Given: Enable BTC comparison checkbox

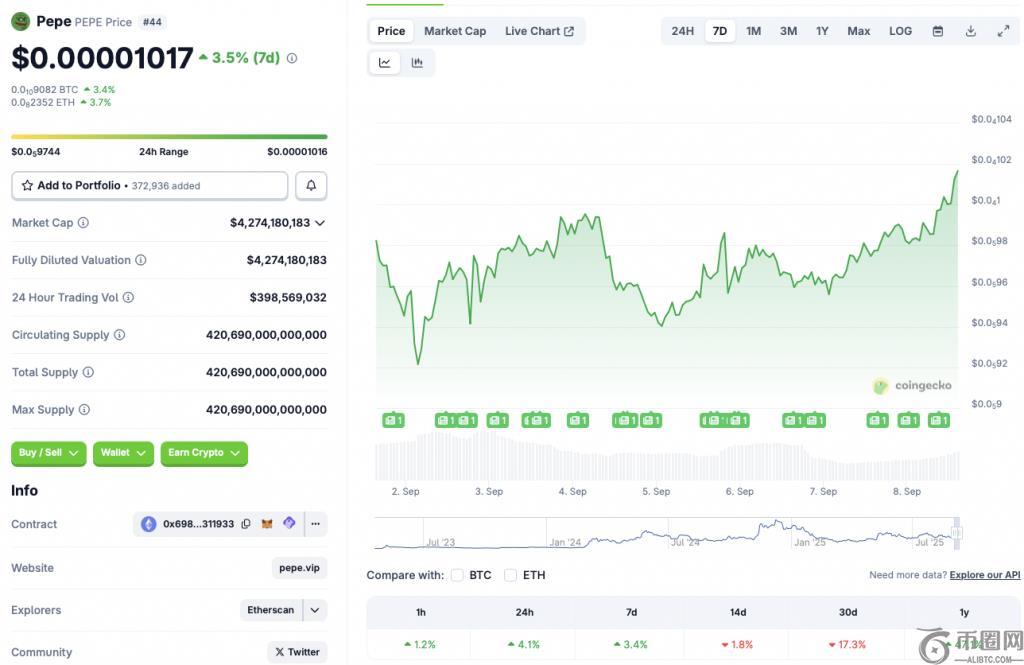Looking at the screenshot, I should click(457, 575).
